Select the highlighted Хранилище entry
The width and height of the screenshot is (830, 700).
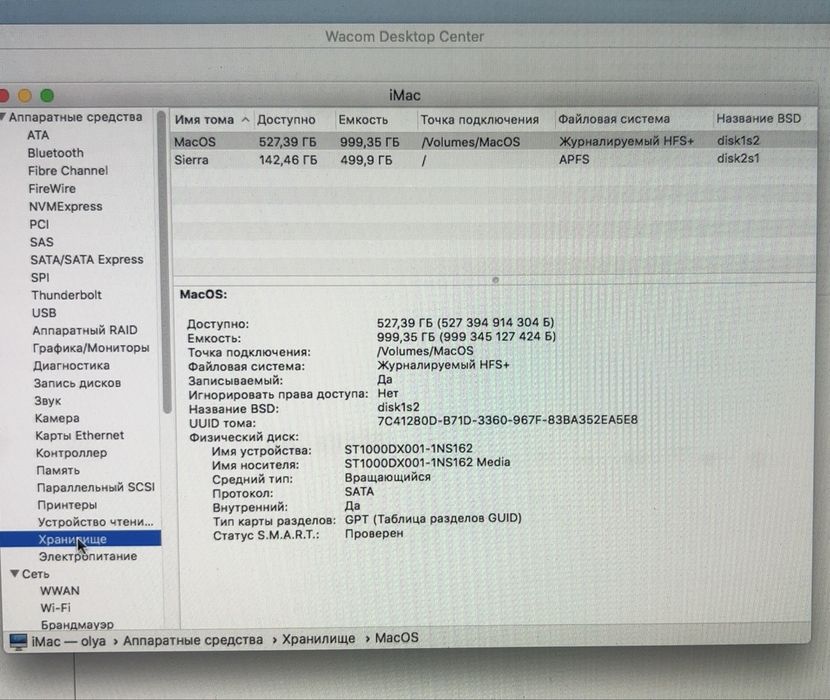(x=80, y=539)
